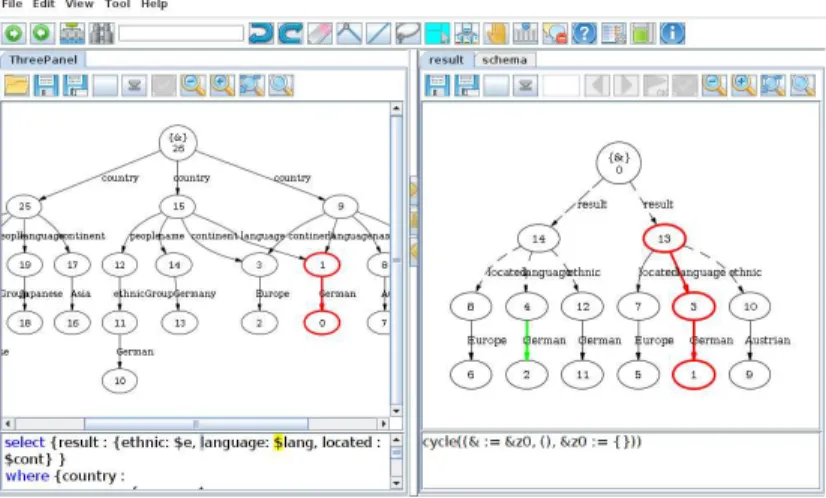Select the ThreePanel tab
Image resolution: width=826 pixels, height=498 pixels.
(x=43, y=60)
